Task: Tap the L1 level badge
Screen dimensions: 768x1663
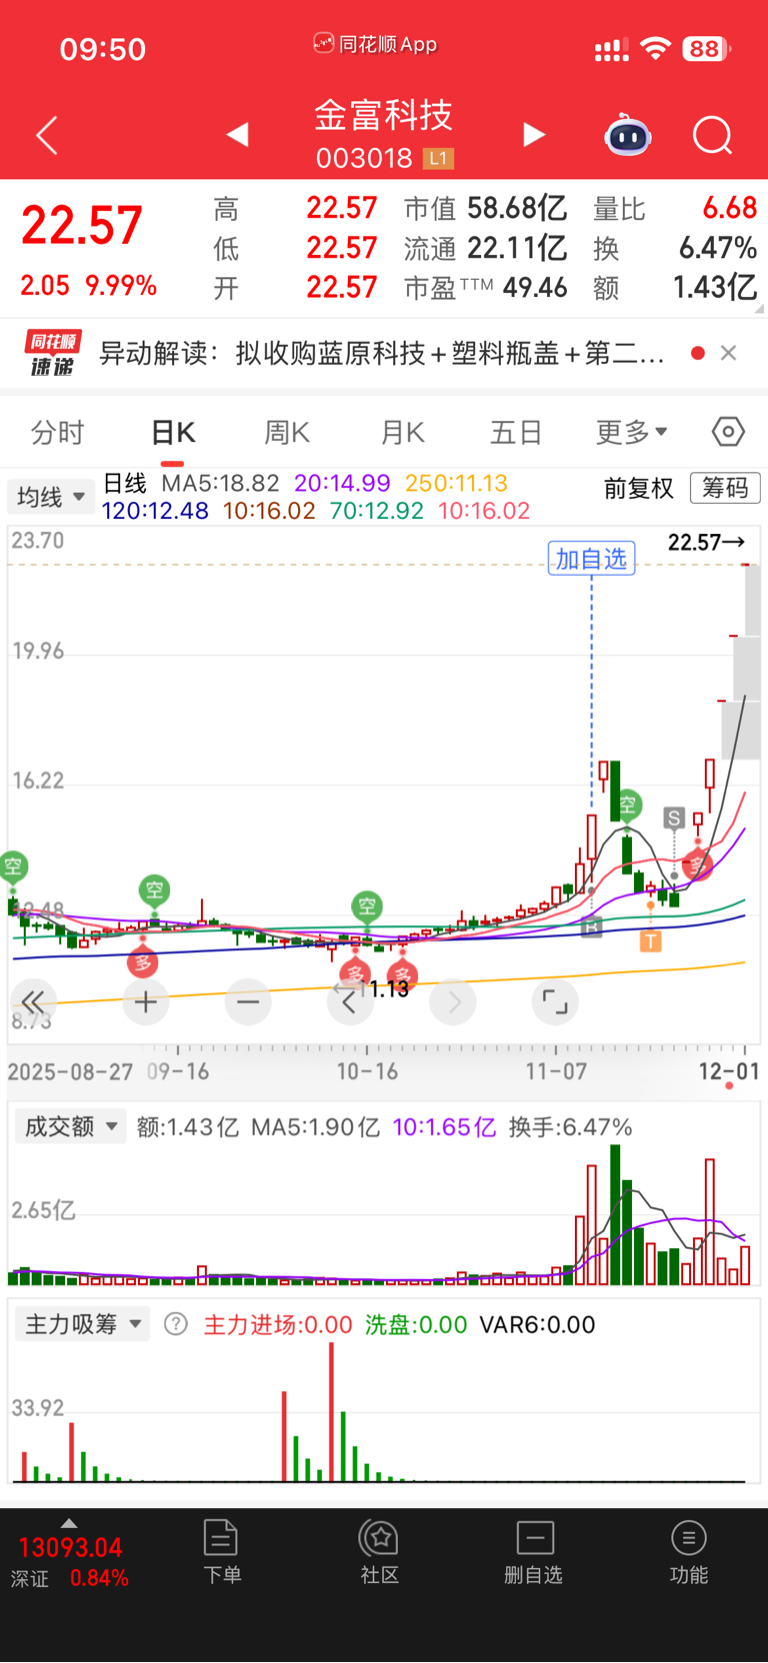Action: 439,158
